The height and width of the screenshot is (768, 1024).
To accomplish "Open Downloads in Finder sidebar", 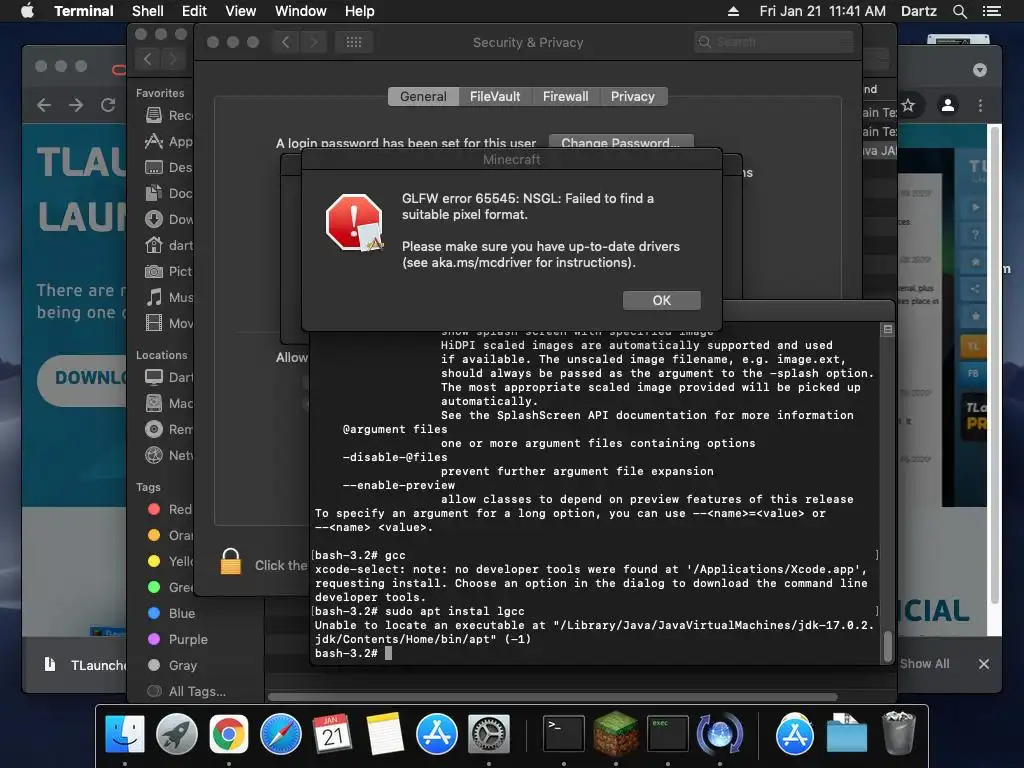I will tap(169, 219).
